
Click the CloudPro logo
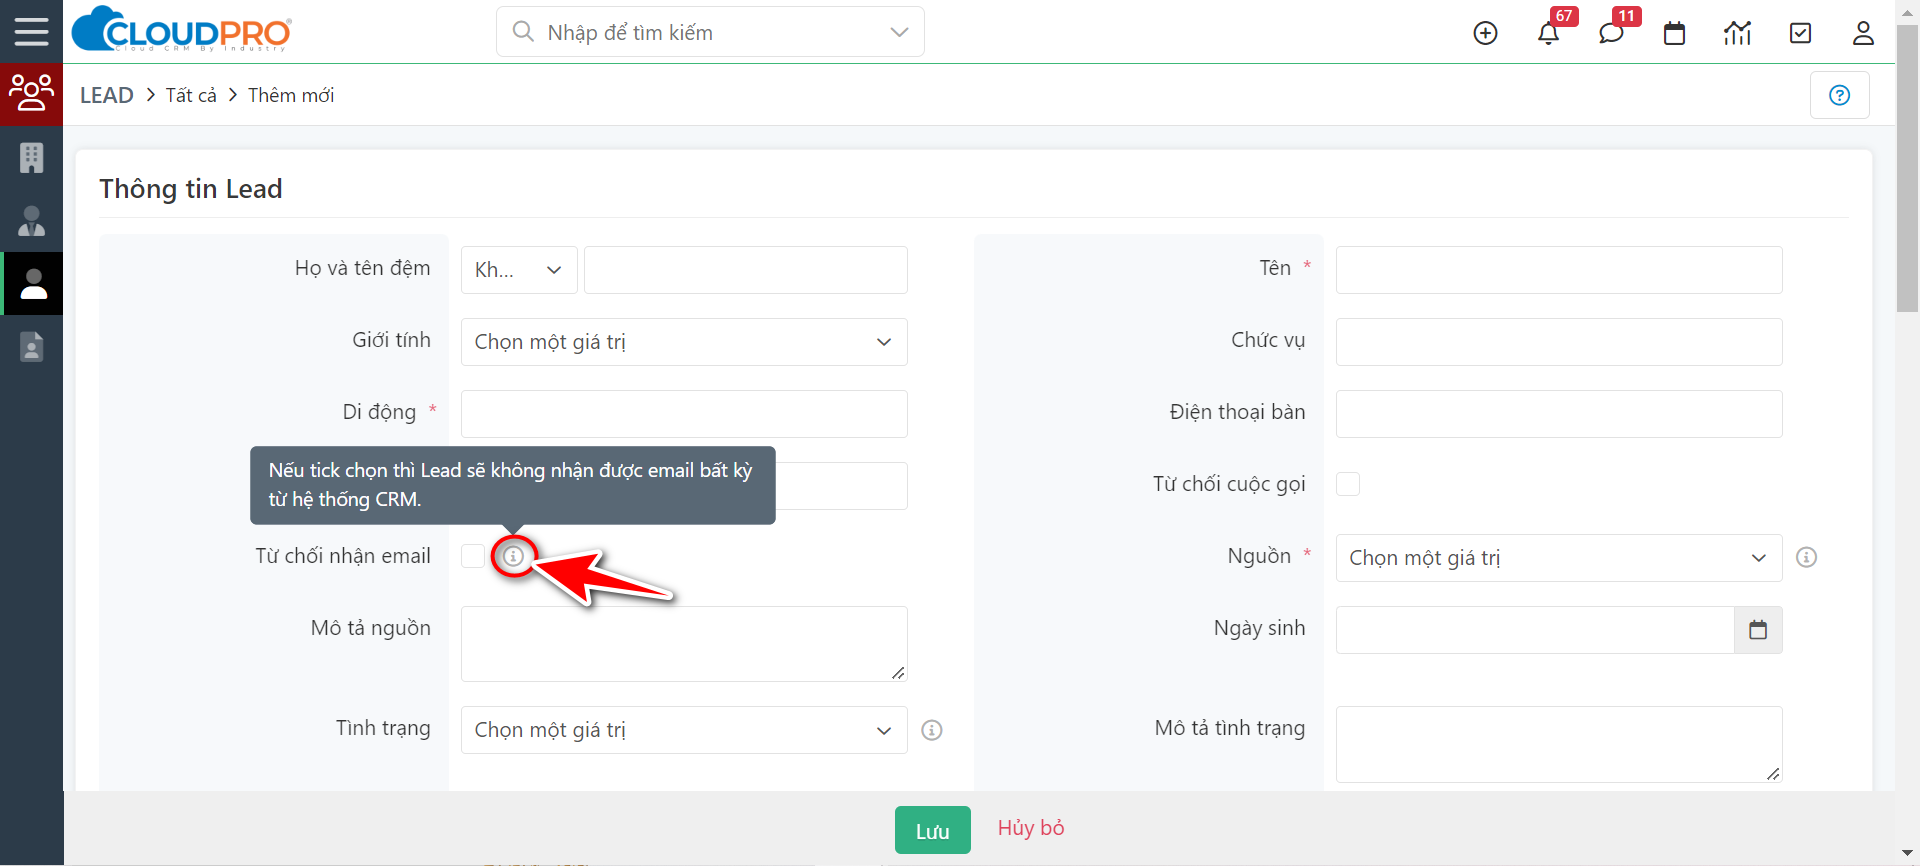click(182, 30)
